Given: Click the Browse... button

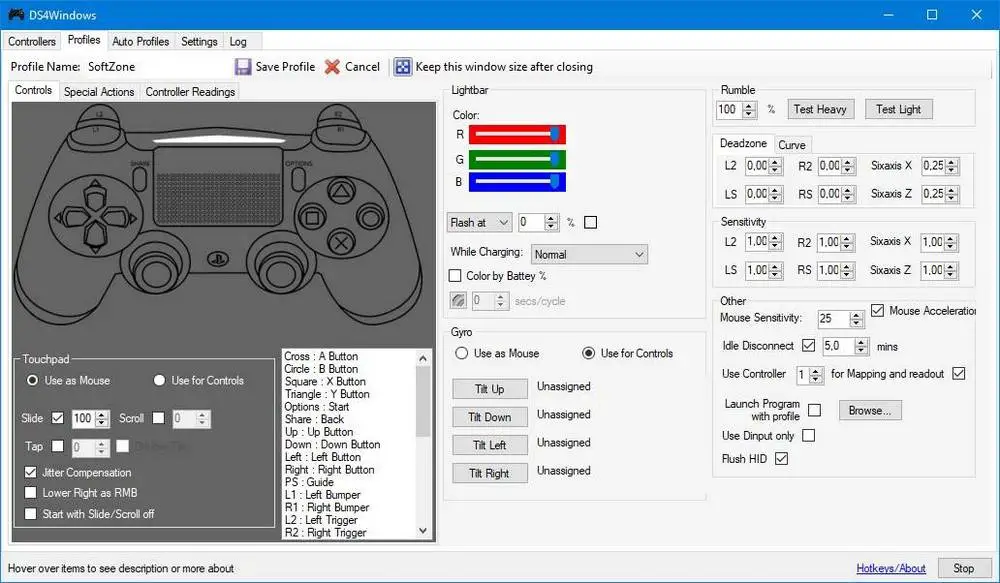Looking at the screenshot, I should (x=869, y=411).
